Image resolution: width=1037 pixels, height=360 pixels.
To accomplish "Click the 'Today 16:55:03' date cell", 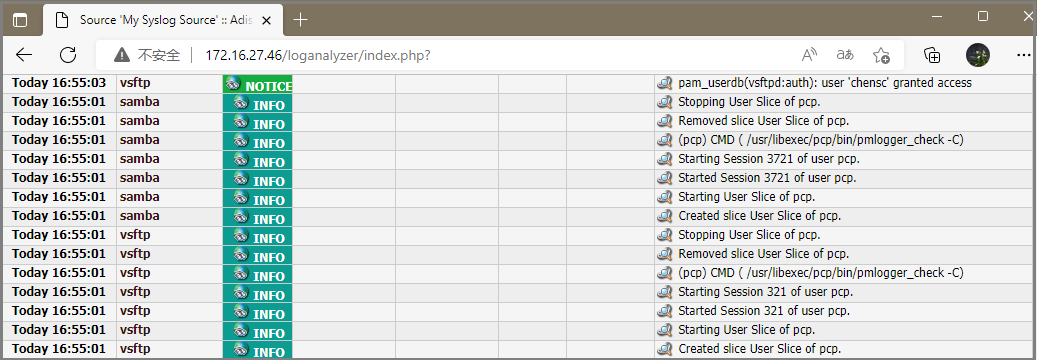I will (59, 83).
